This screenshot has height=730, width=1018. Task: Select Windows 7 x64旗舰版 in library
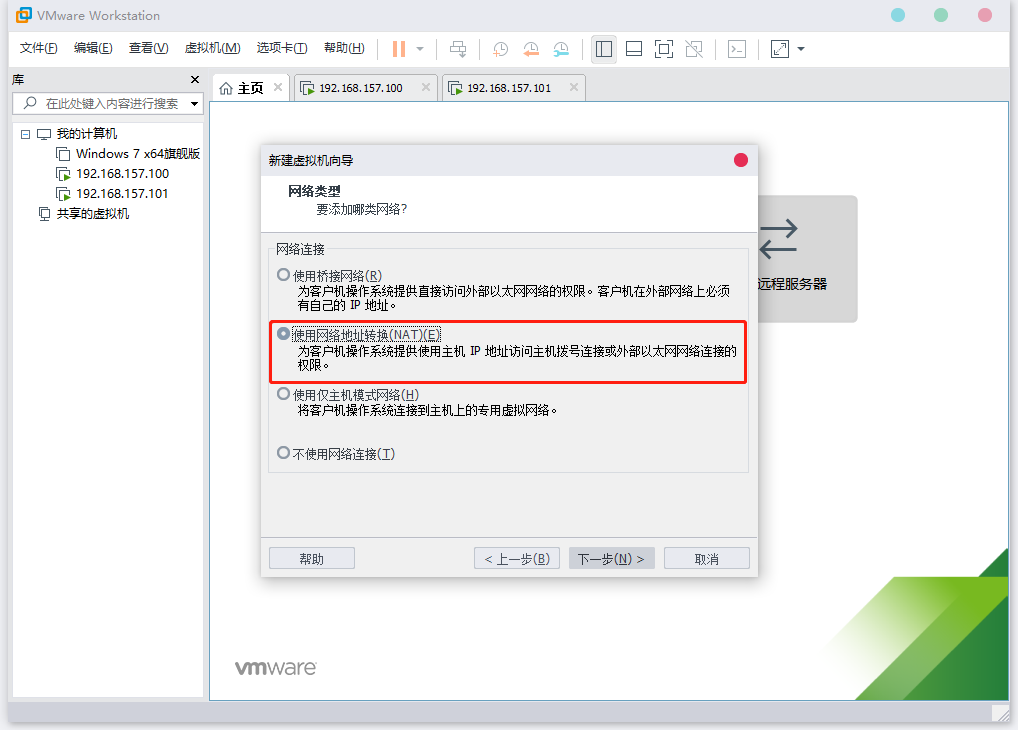[x=138, y=154]
